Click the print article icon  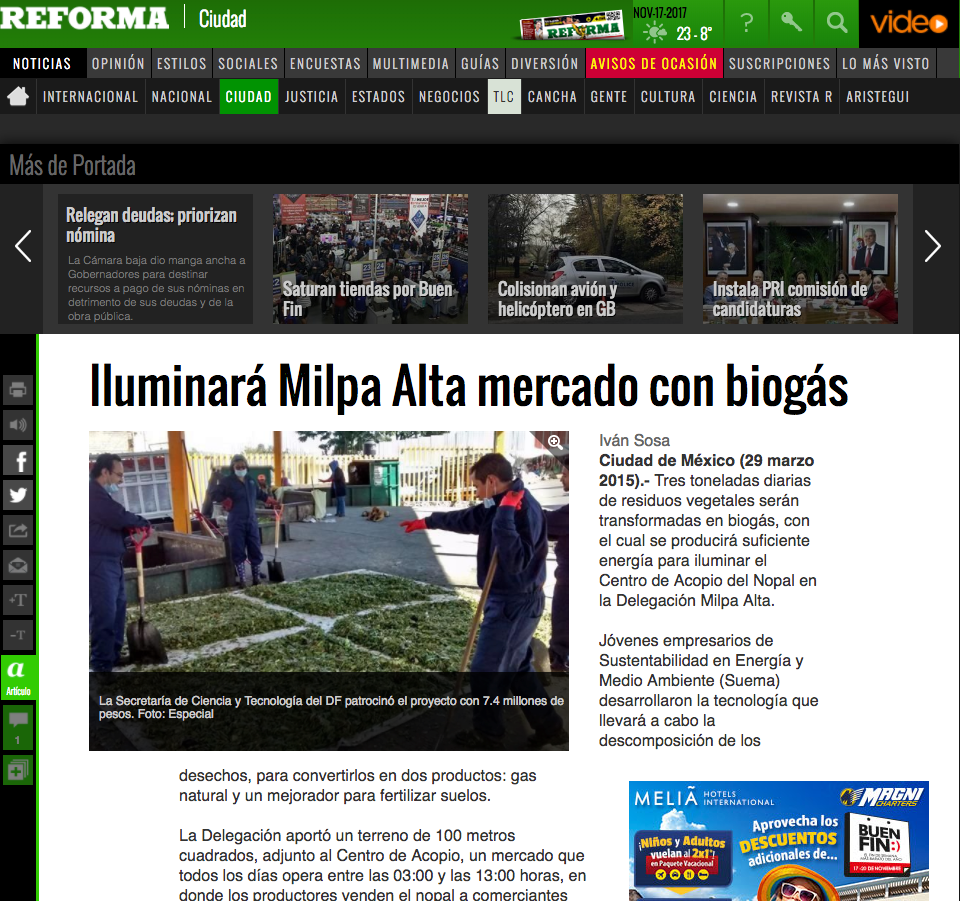pyautogui.click(x=18, y=390)
